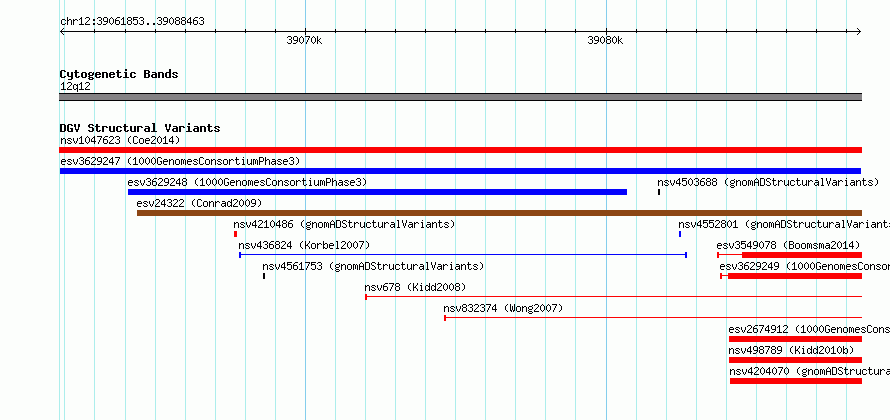890x420 pixels.
Task: Open the esv3629248 (1000GenomesConsortiumPhase3) label
Action: (247, 182)
